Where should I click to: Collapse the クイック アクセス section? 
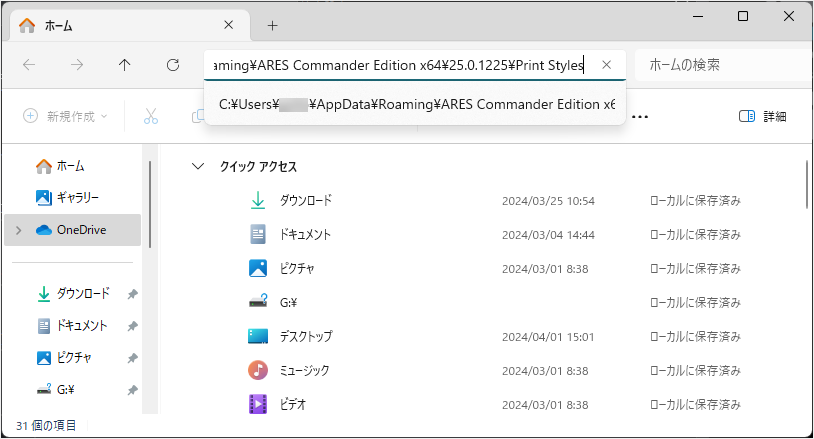[198, 167]
